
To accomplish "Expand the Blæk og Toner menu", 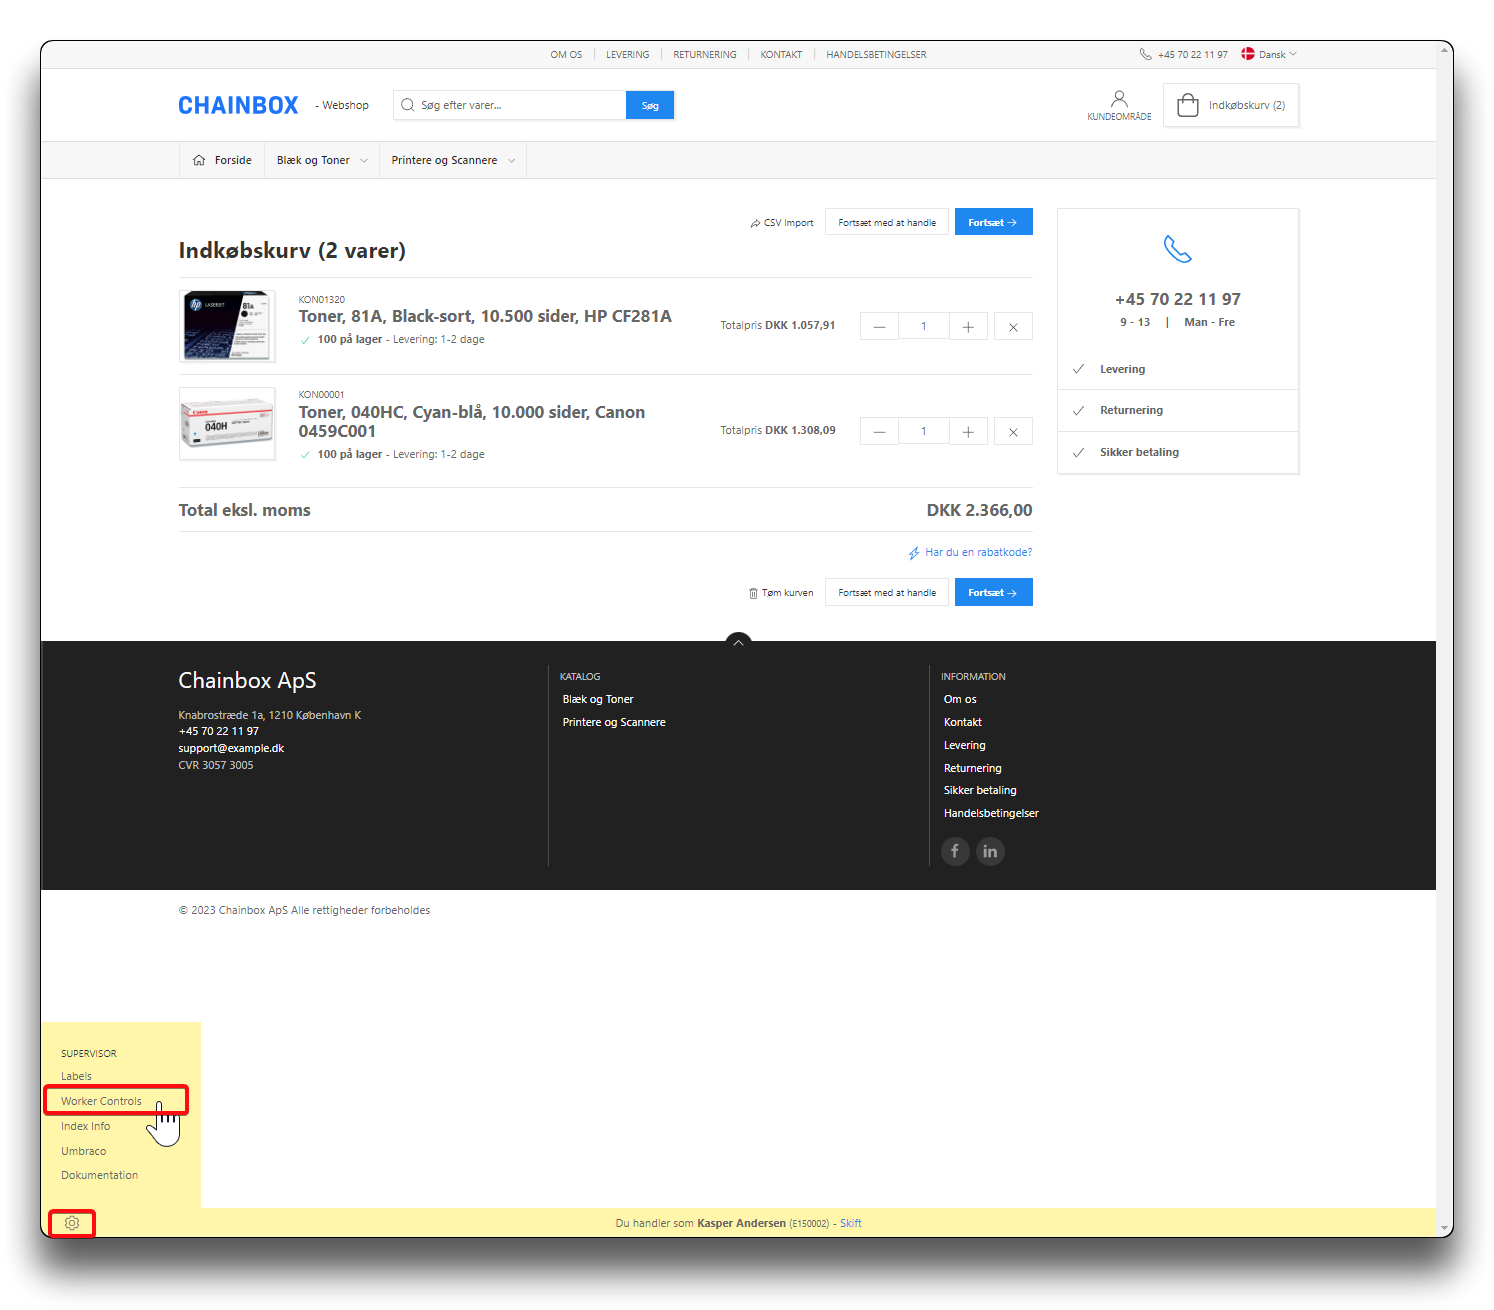I will (322, 160).
